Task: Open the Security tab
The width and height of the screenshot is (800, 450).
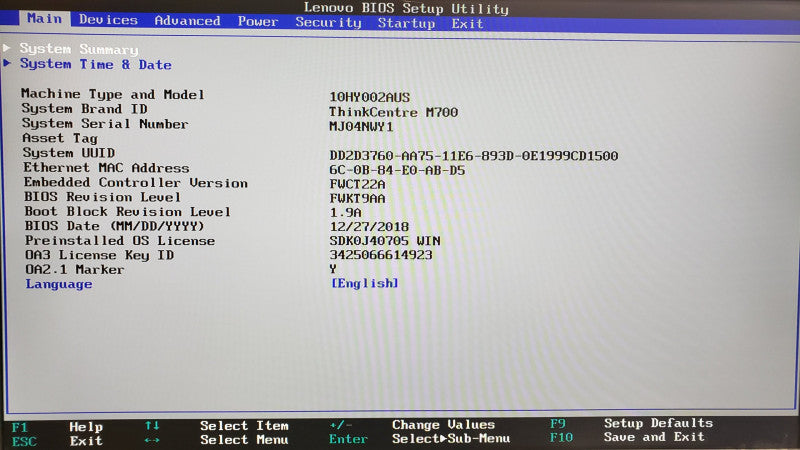Action: [x=328, y=22]
